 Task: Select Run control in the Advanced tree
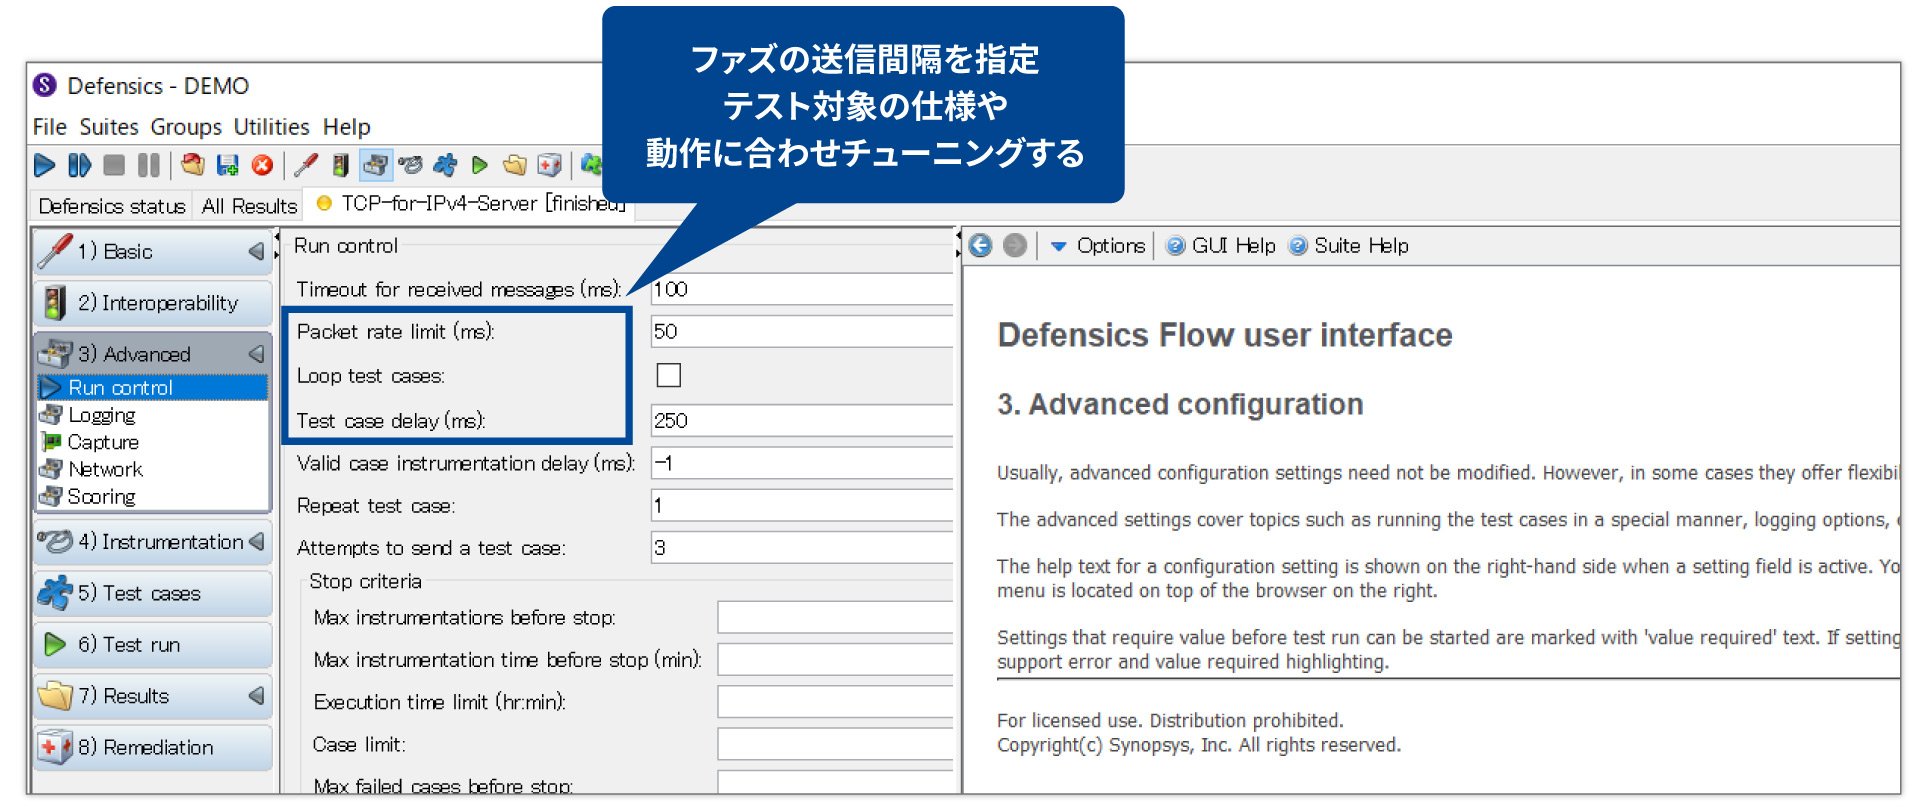tap(153, 387)
